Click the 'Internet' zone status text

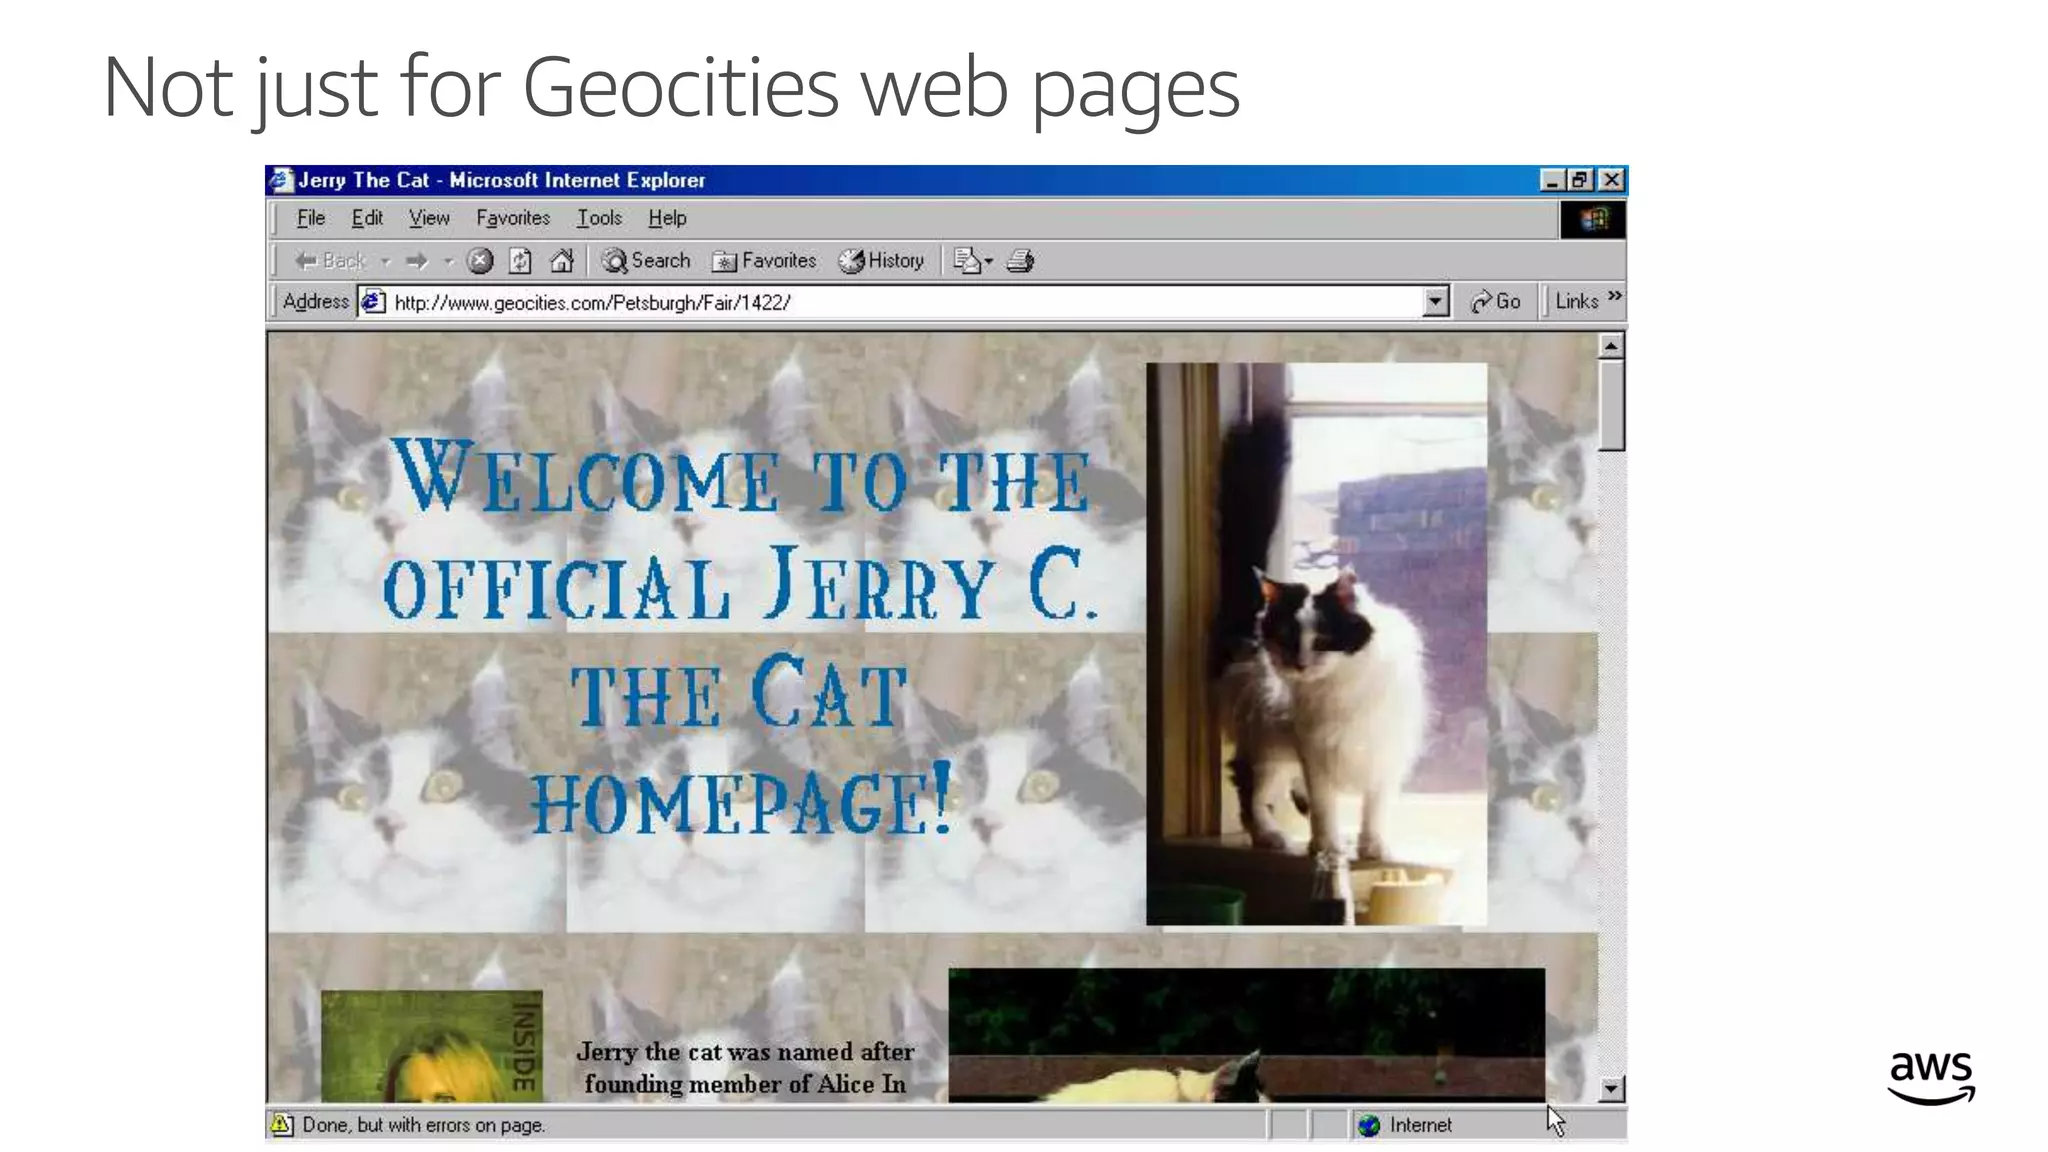point(1420,1125)
